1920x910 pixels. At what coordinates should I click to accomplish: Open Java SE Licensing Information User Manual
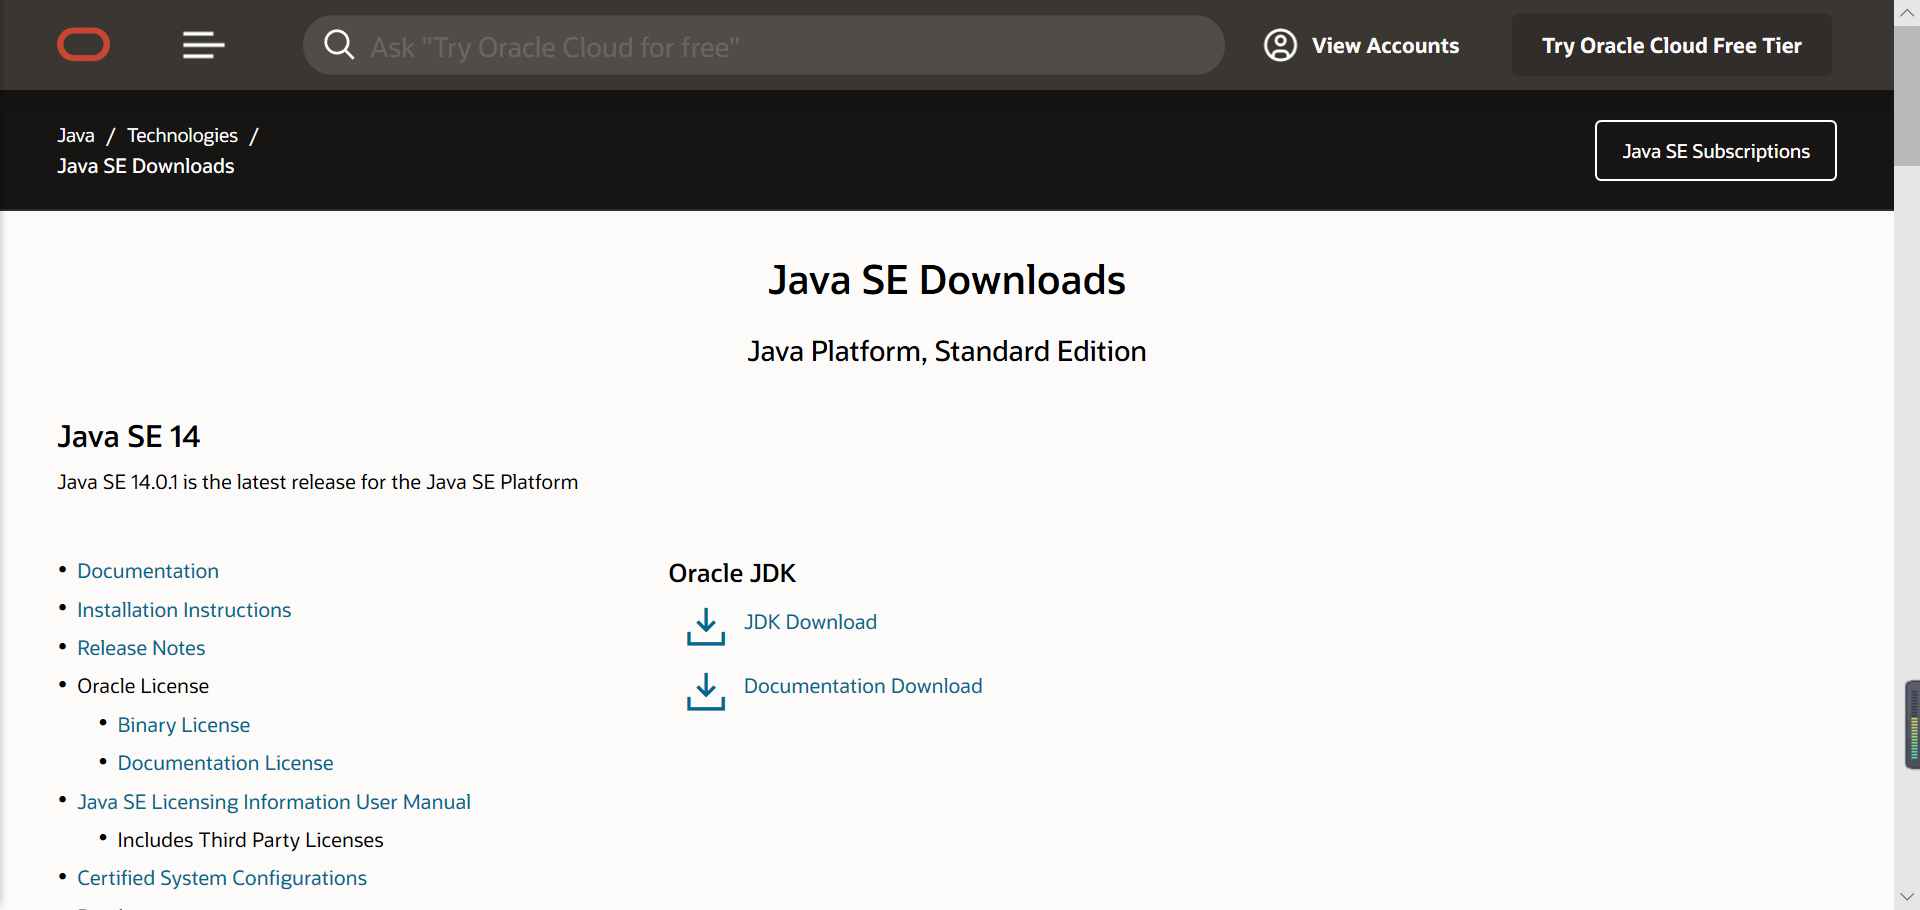click(274, 802)
